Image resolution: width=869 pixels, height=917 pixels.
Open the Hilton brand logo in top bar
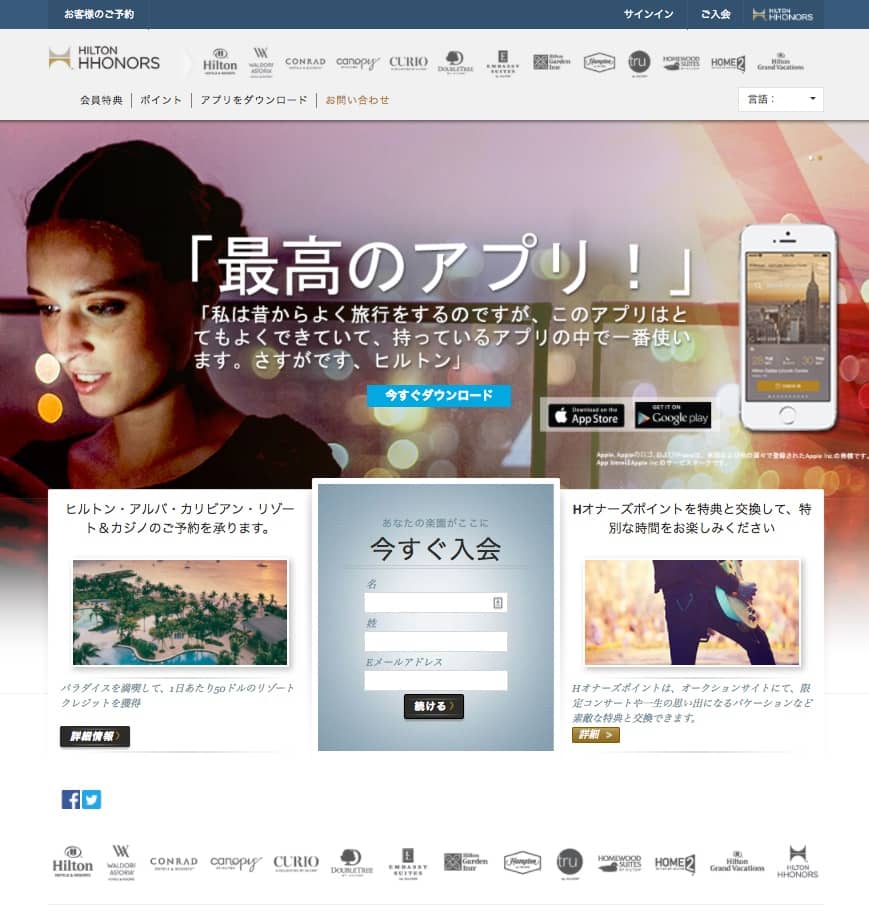click(x=220, y=62)
